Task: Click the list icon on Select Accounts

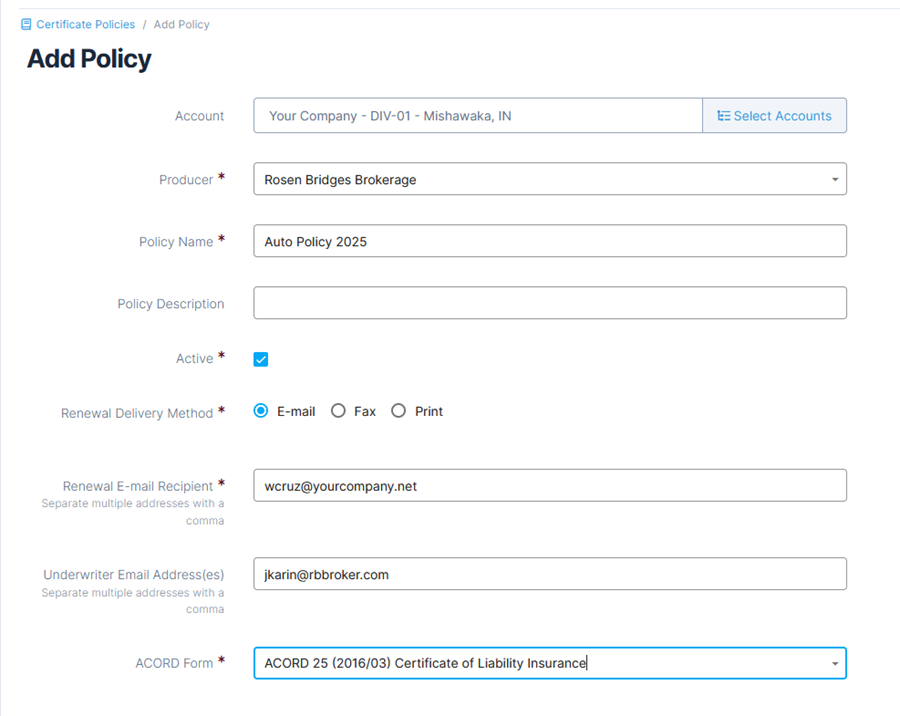Action: click(x=723, y=116)
